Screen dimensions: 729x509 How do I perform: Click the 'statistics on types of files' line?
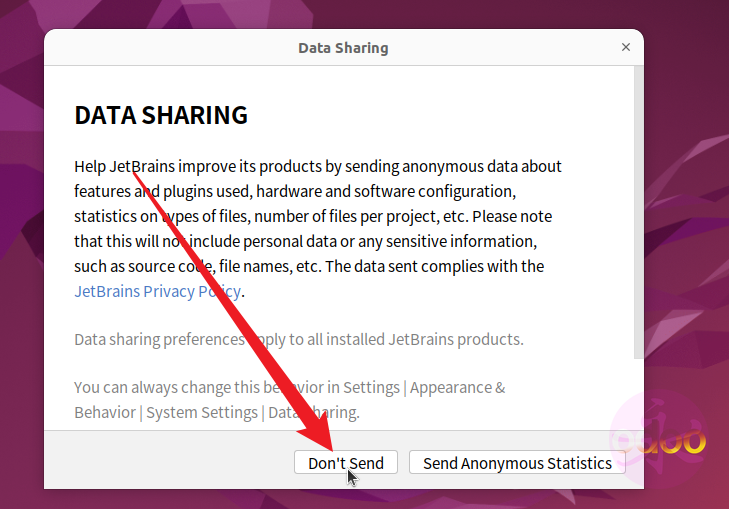click(313, 217)
